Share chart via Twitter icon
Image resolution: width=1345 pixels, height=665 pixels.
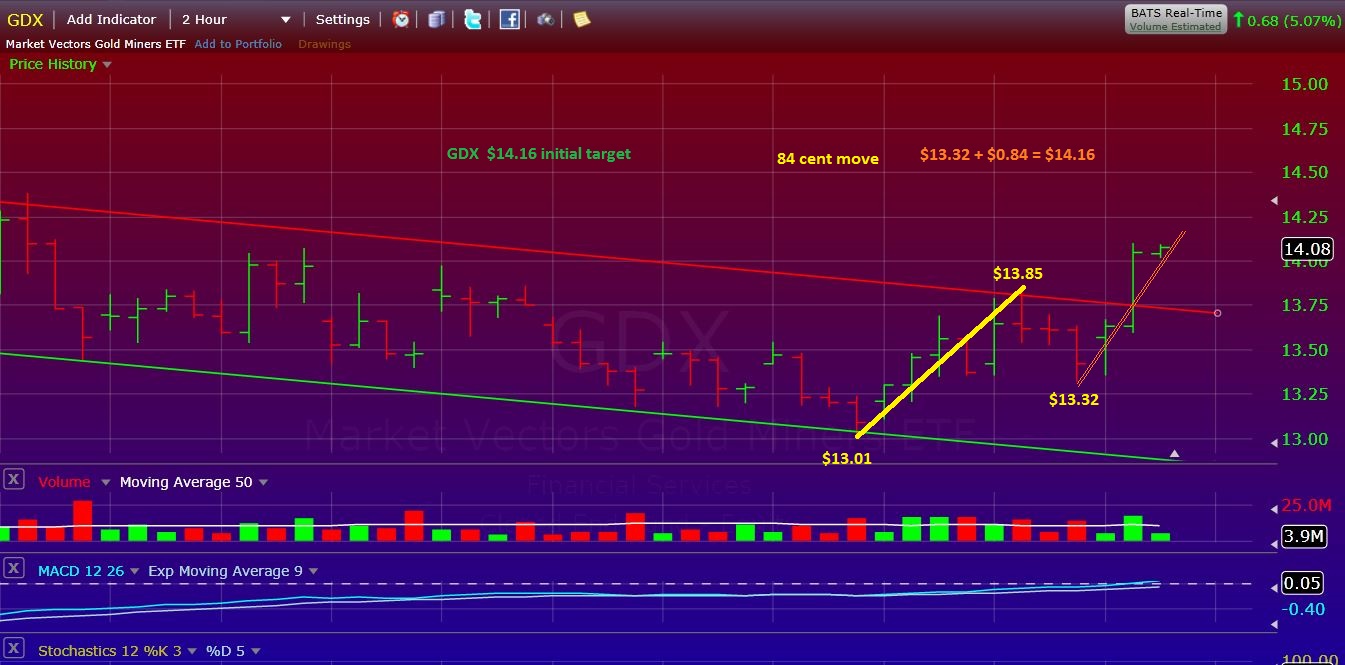click(472, 19)
